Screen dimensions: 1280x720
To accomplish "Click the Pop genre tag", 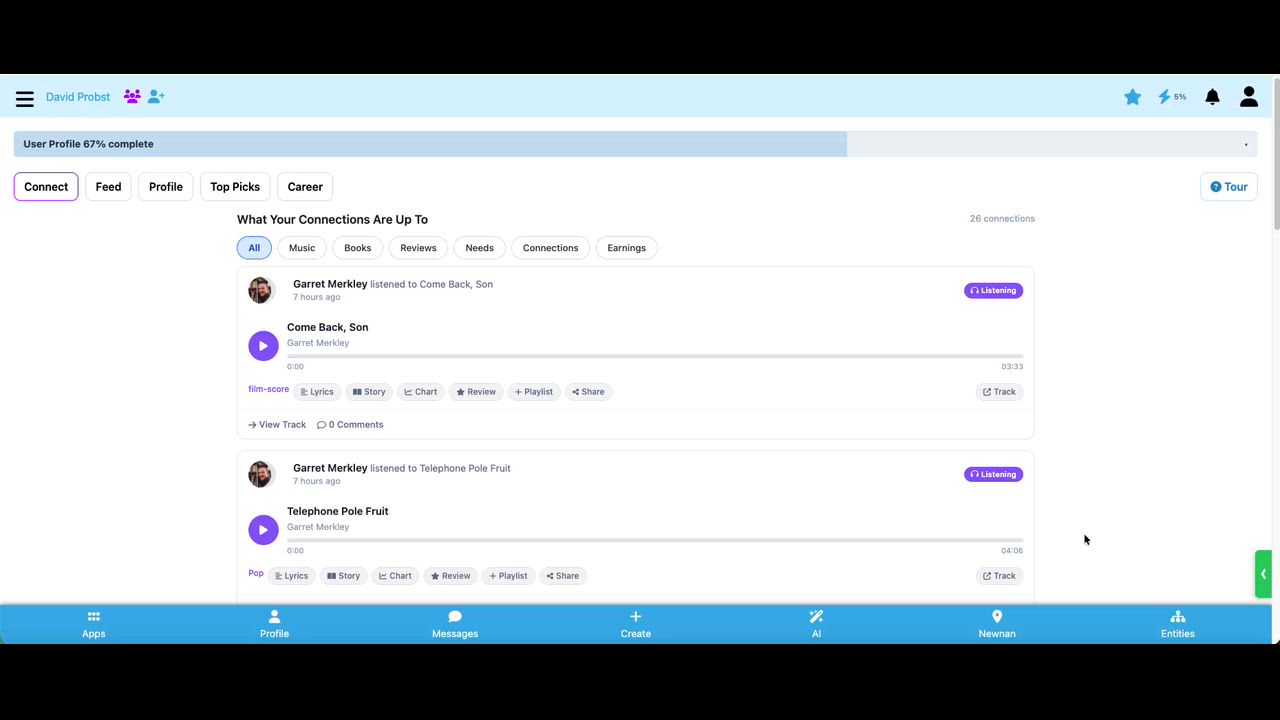I will tap(256, 573).
